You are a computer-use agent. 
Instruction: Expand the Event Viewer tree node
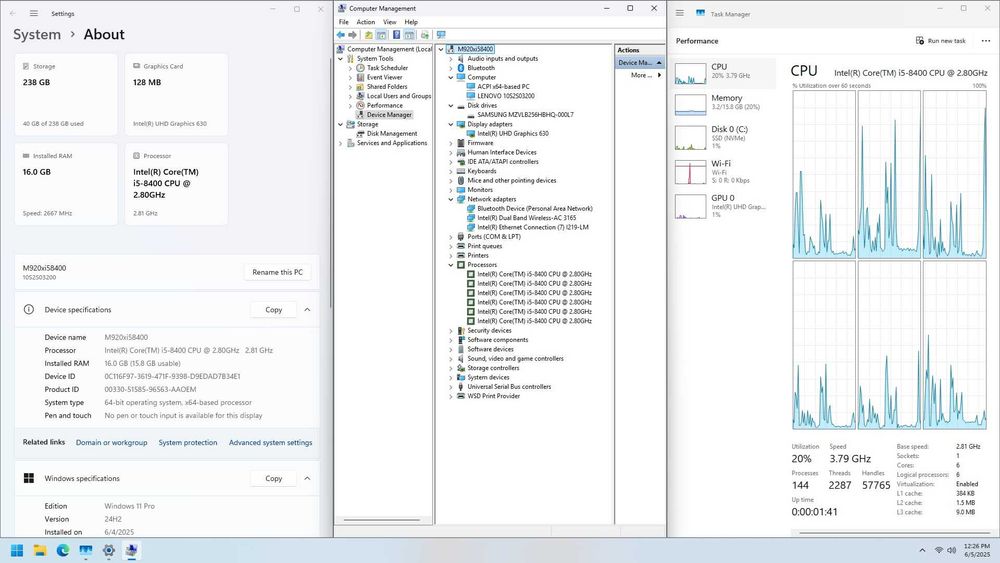(350, 77)
